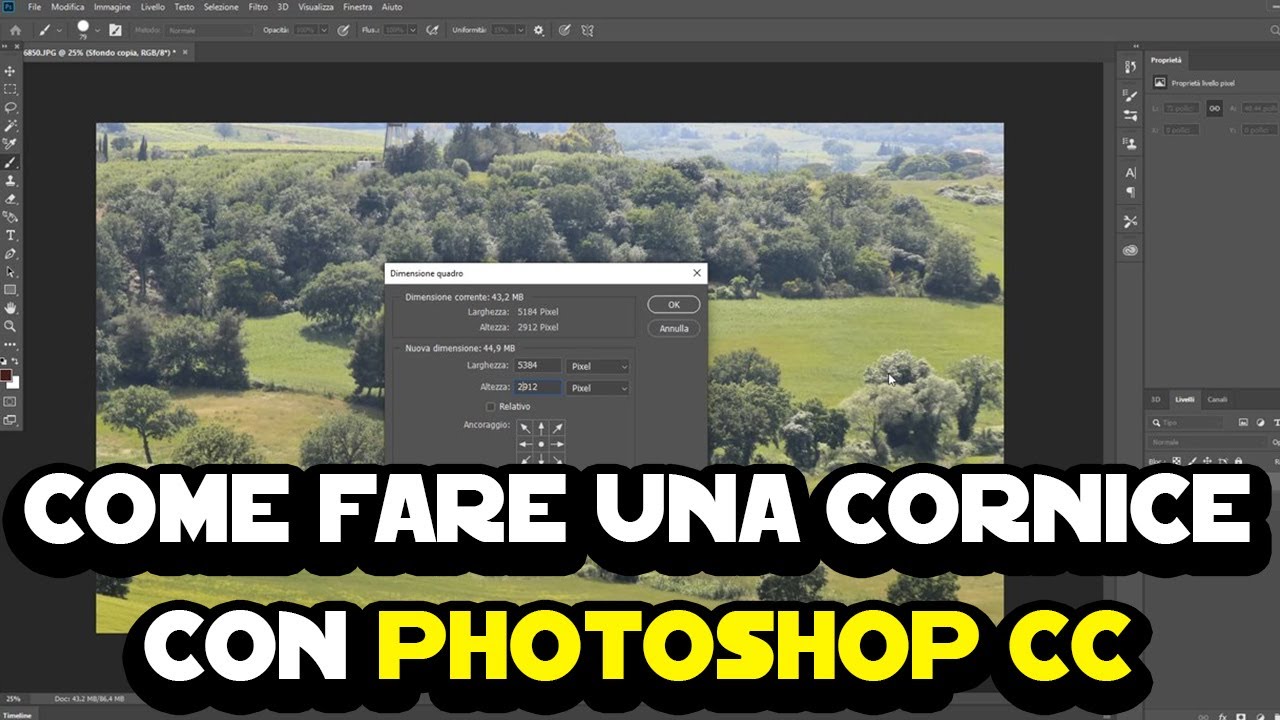
Task: Click the Altezza input field
Action: coord(538,387)
